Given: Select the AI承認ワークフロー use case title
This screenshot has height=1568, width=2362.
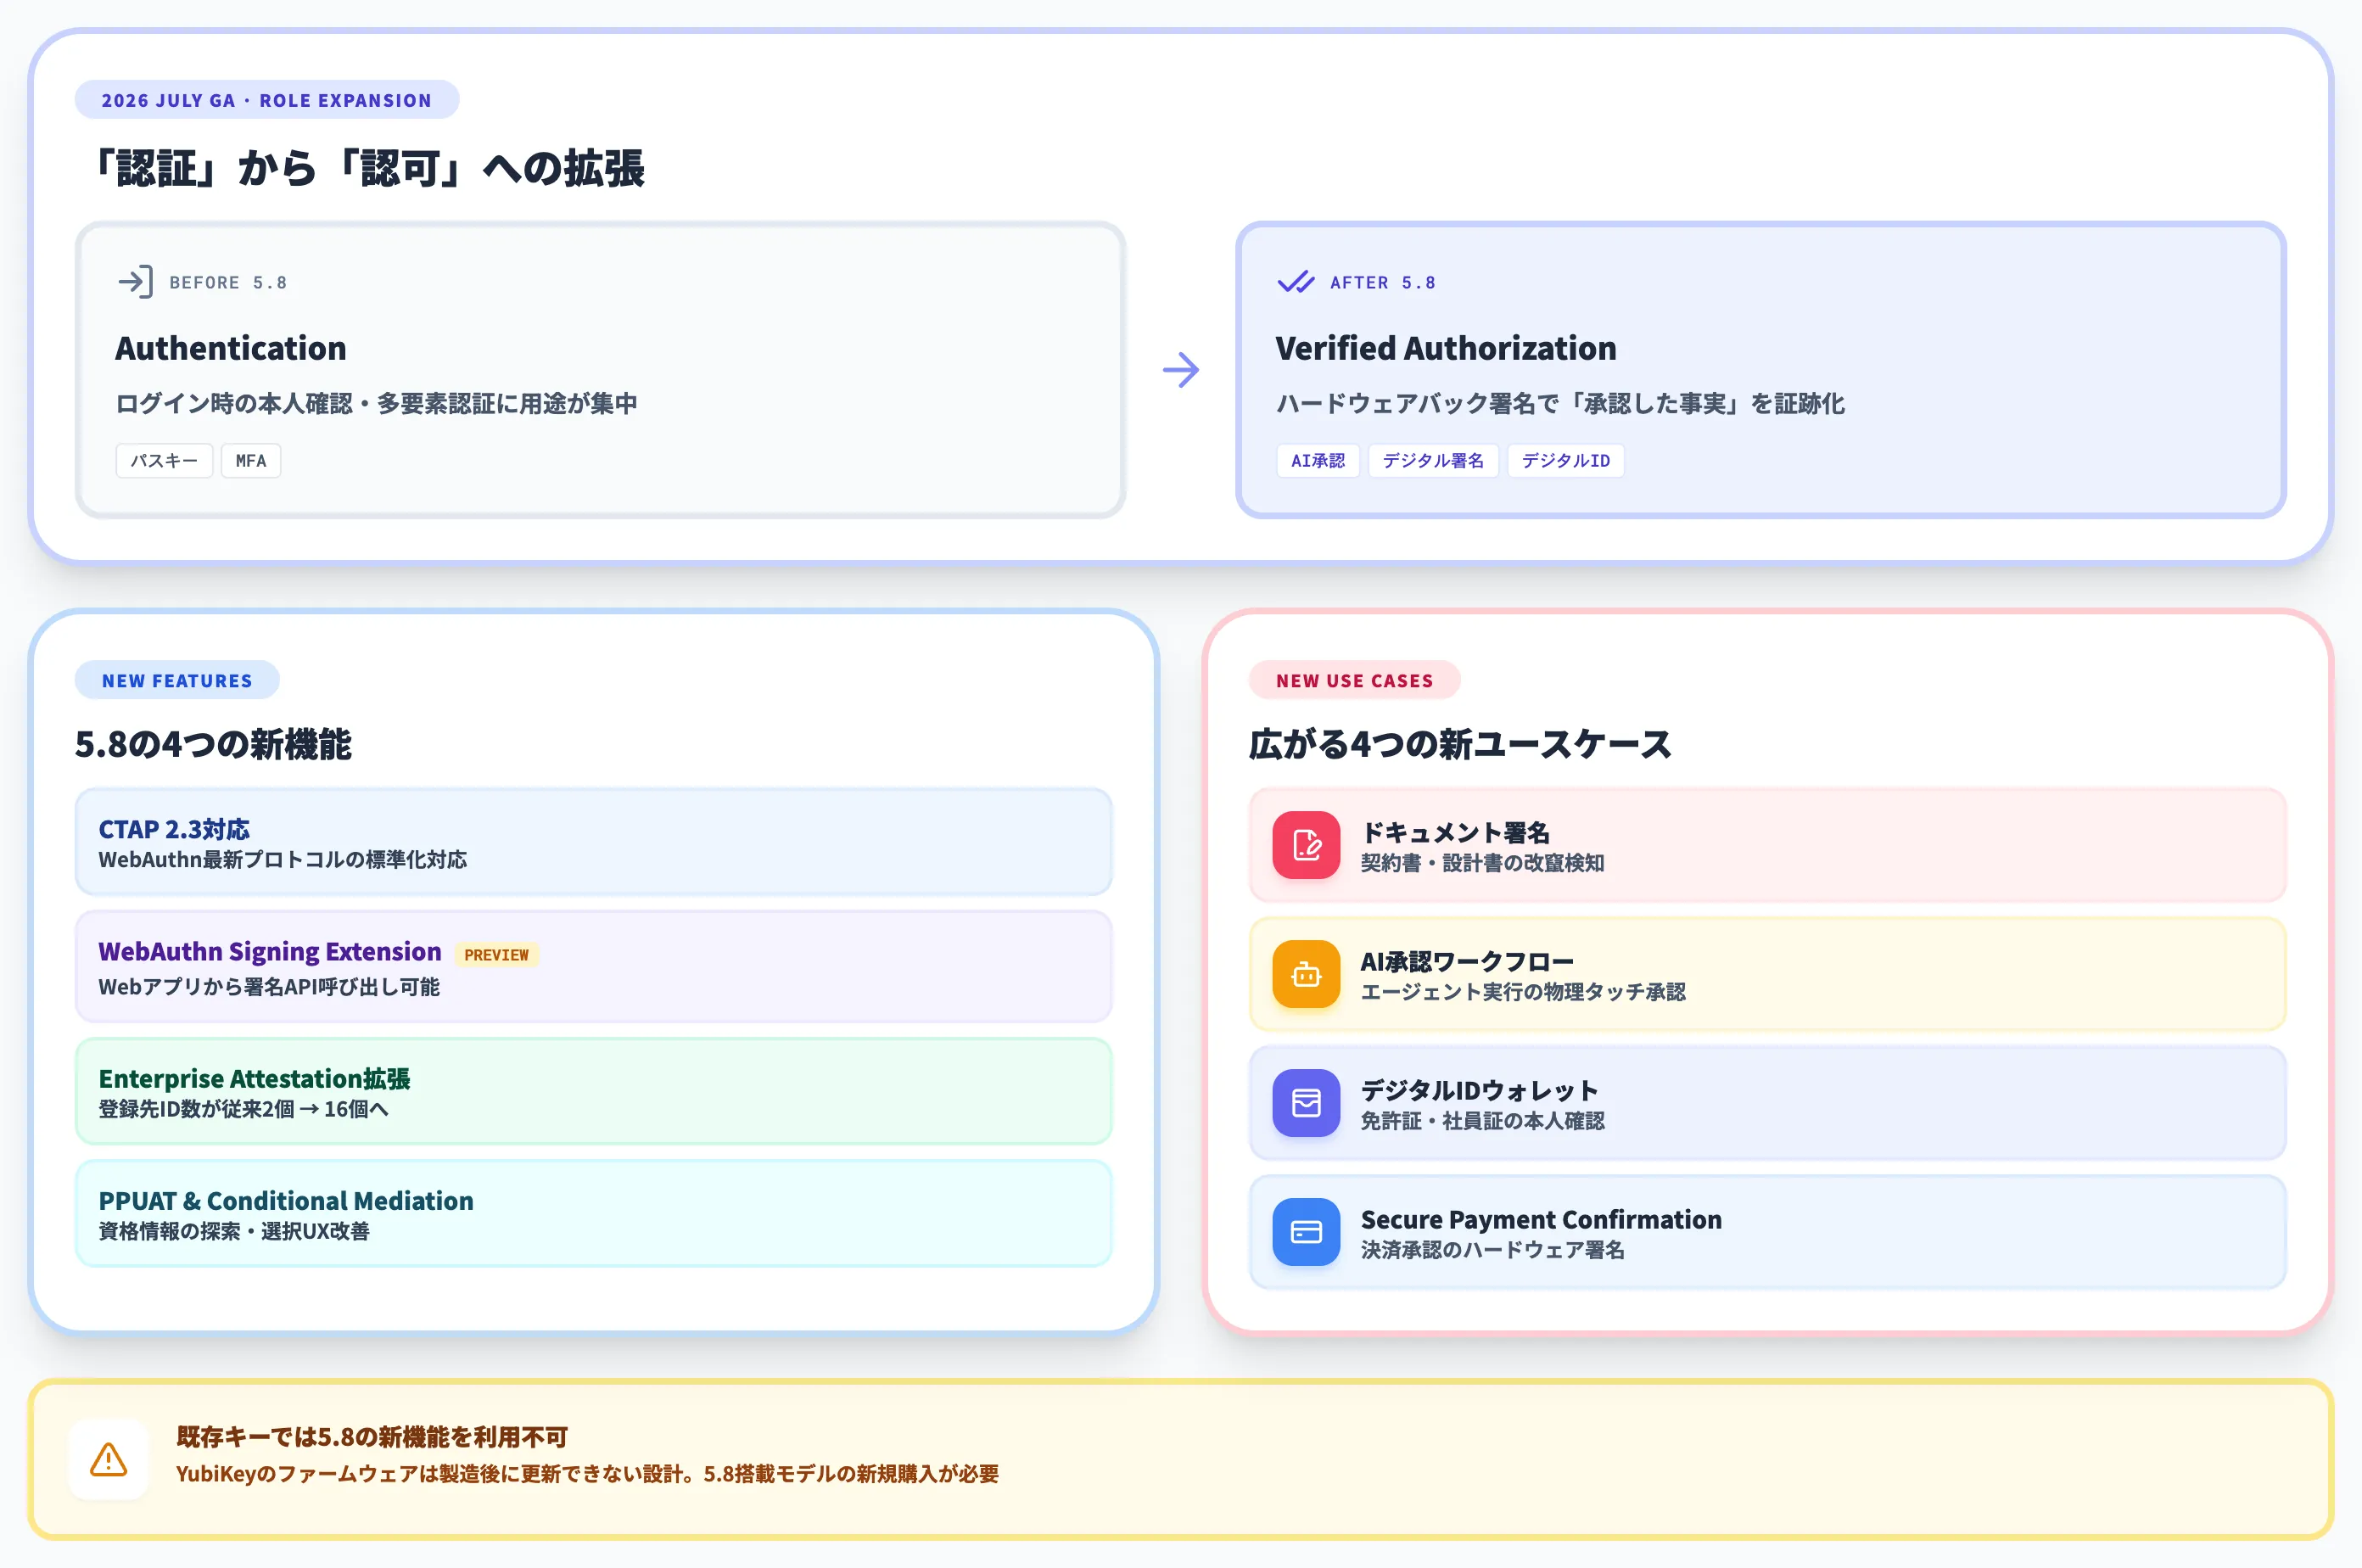Looking at the screenshot, I should click(x=1467, y=961).
